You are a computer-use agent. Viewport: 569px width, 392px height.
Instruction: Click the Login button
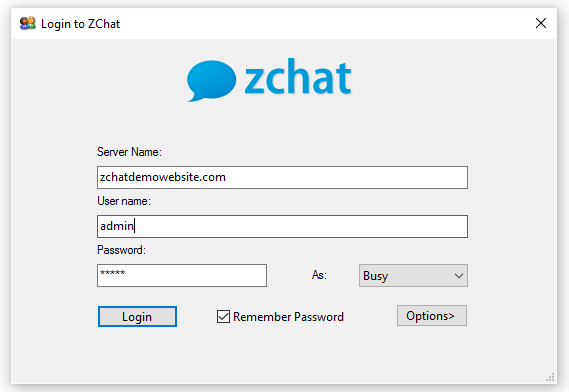pyautogui.click(x=137, y=317)
